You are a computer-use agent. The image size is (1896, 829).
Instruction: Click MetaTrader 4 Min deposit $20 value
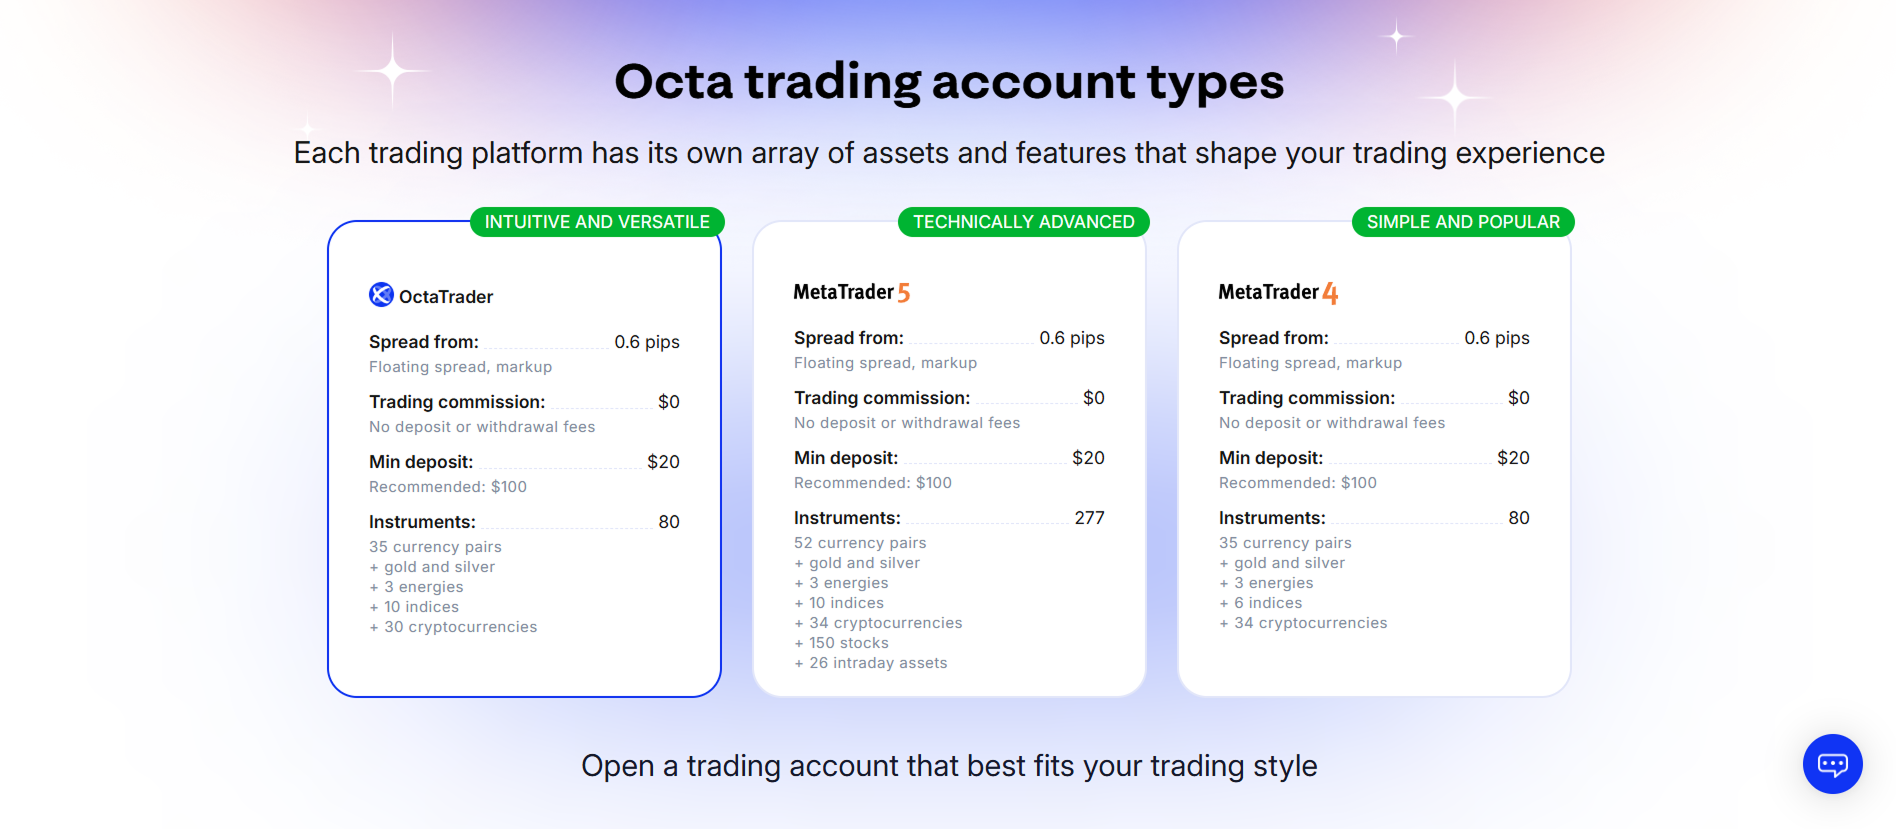pyautogui.click(x=1512, y=458)
